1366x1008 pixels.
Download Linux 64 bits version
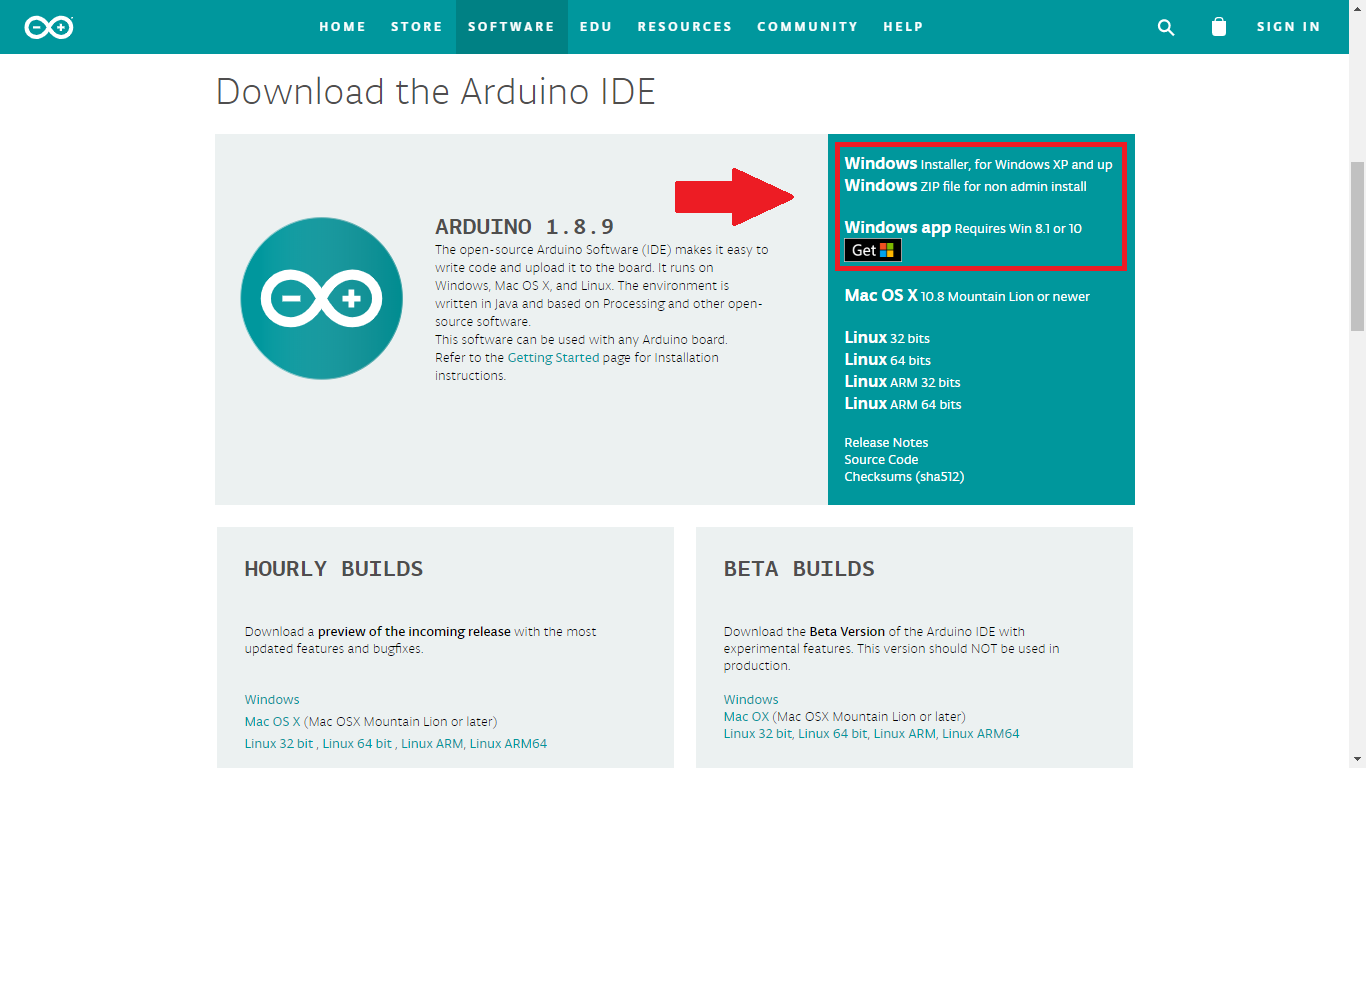click(x=887, y=360)
